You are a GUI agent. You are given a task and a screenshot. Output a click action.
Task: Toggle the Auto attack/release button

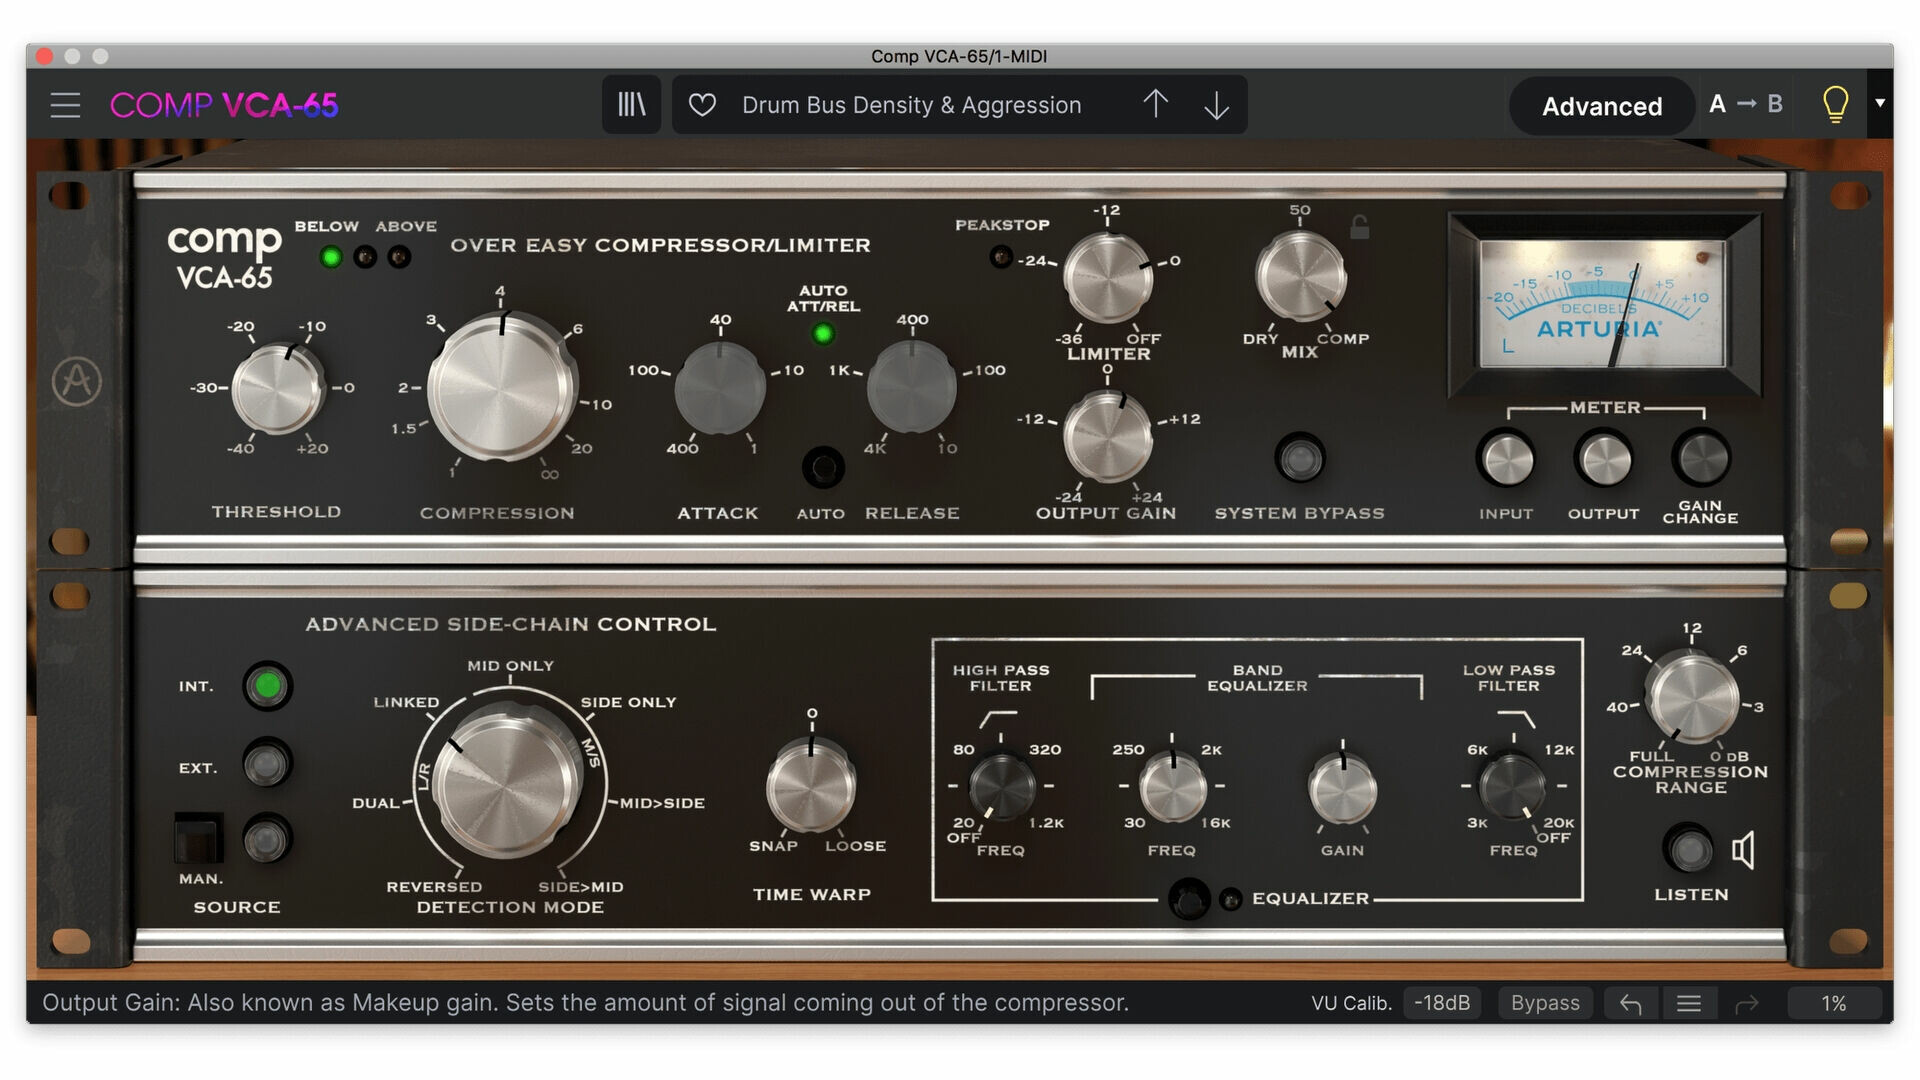(823, 467)
